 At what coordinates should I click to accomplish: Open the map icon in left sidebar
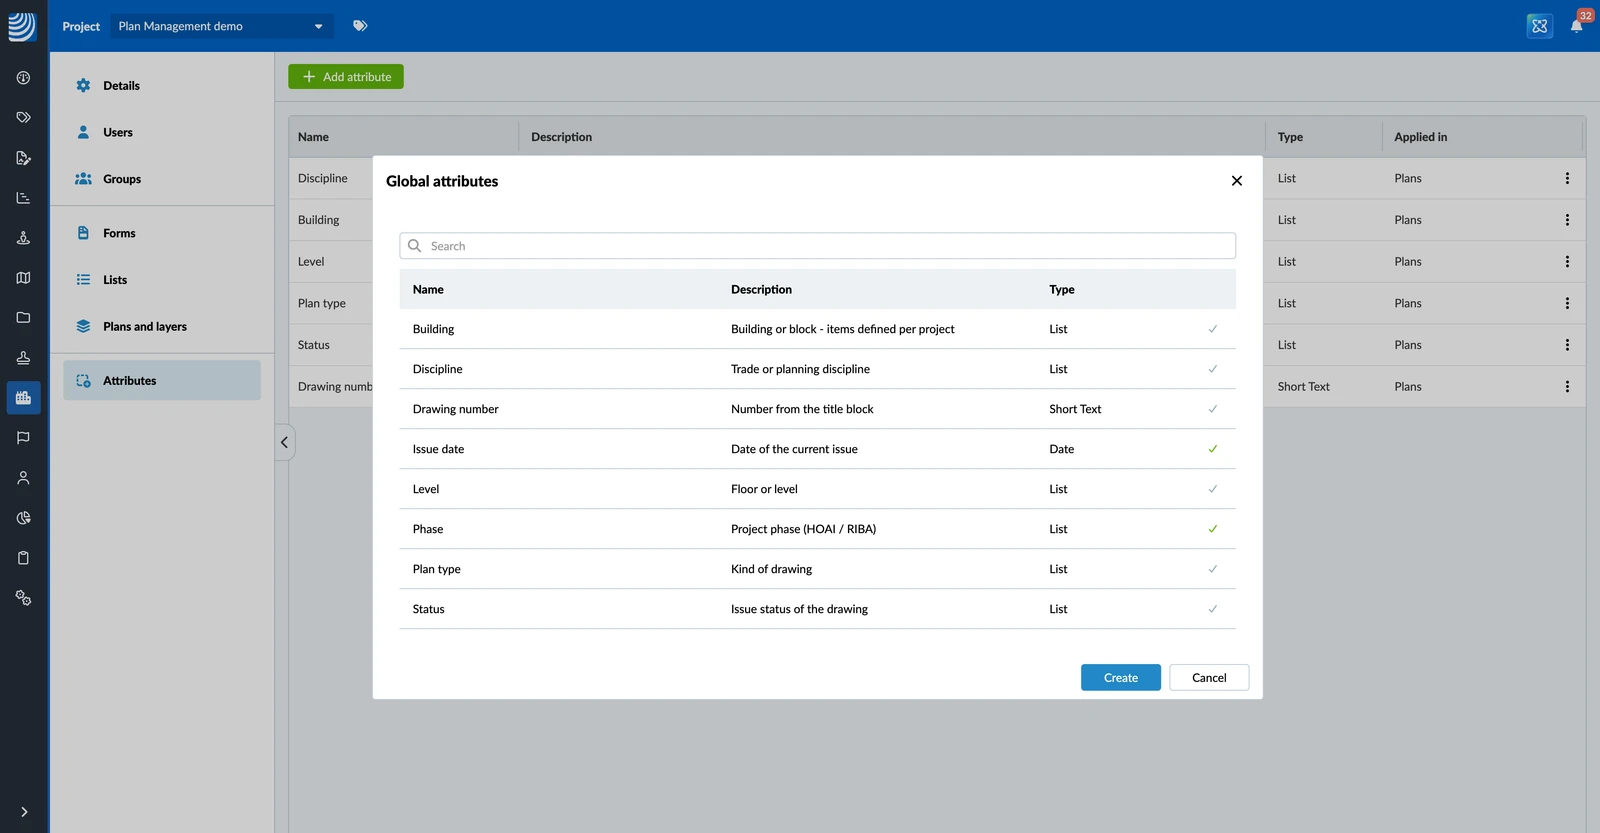[23, 278]
